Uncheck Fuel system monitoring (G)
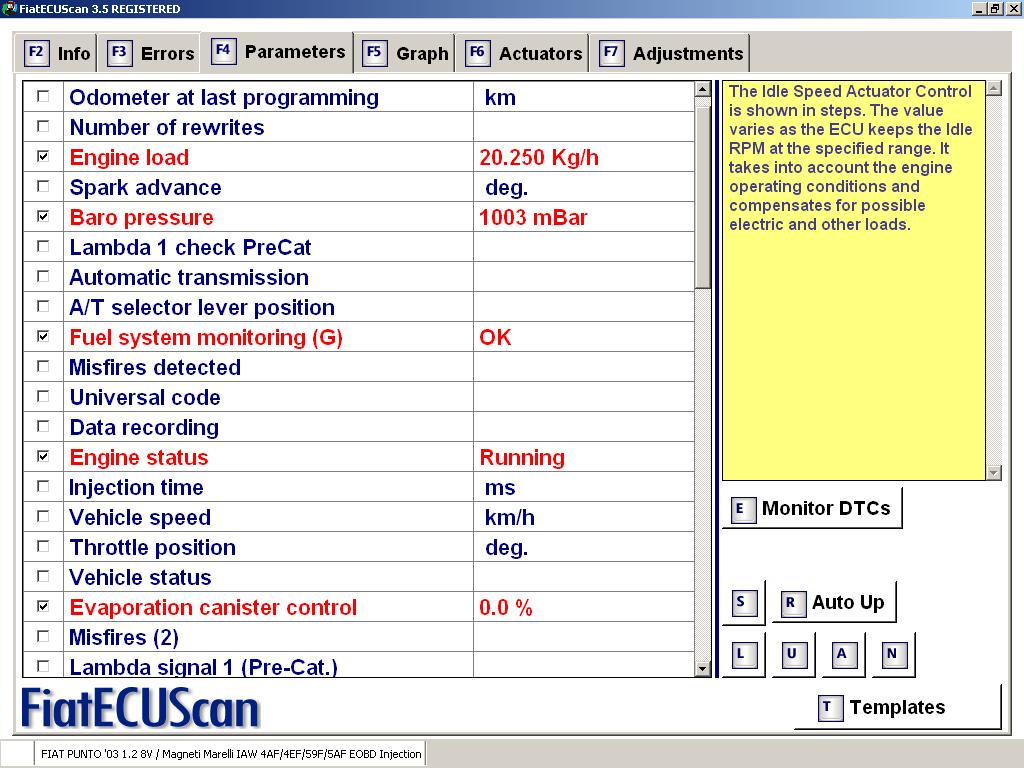The width and height of the screenshot is (1024, 768). coord(43,337)
